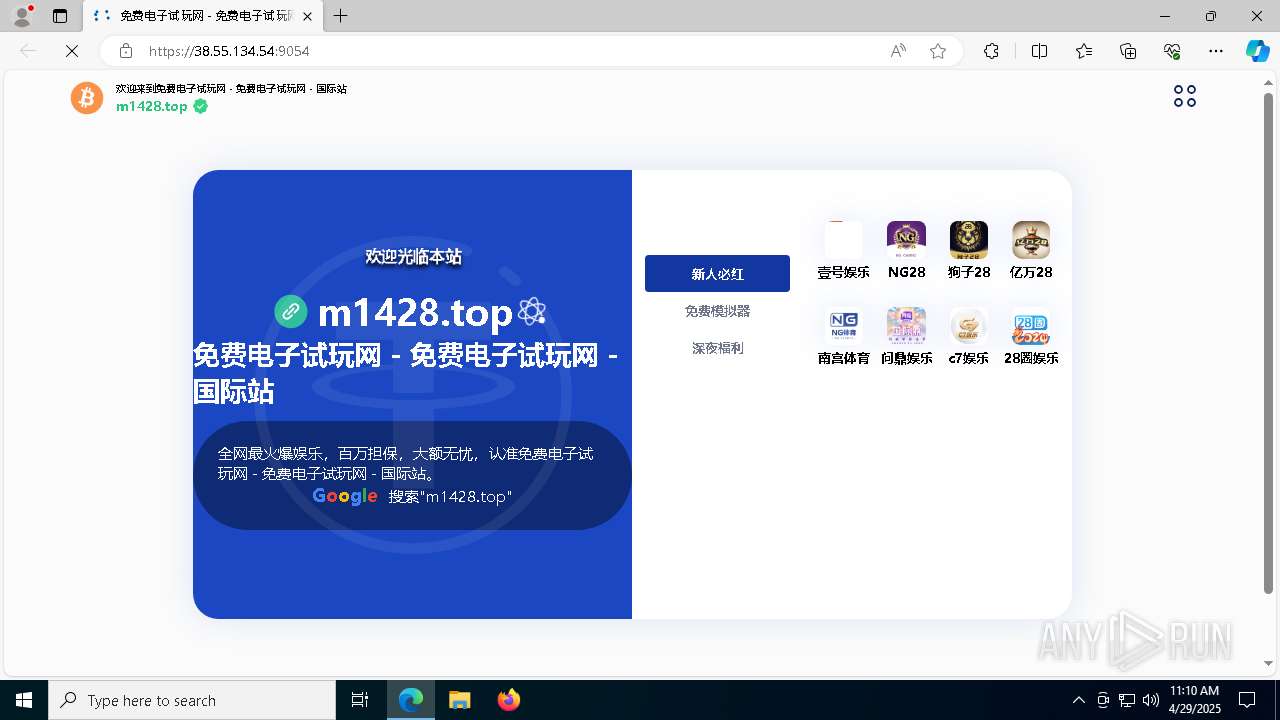Click the atom icon after m1428.top heading

coord(532,312)
